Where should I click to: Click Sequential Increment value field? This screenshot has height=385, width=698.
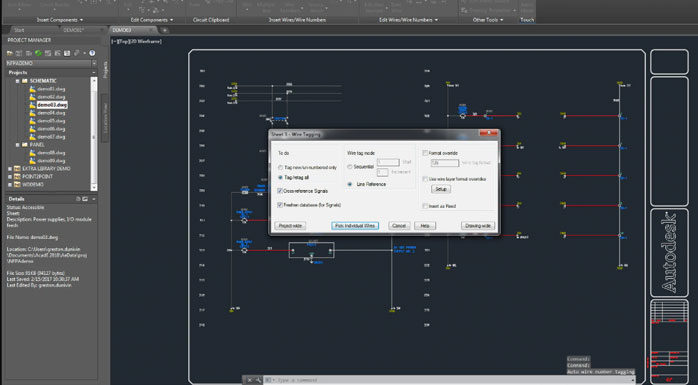pos(383,172)
